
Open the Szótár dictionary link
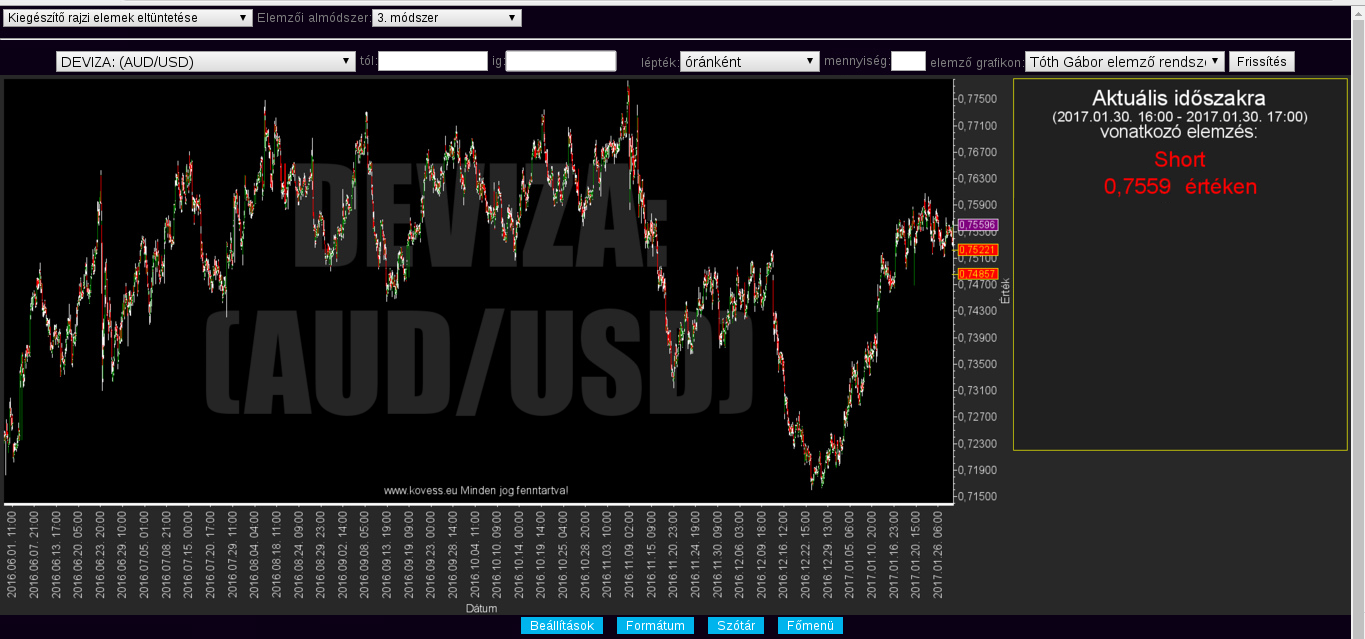coord(736,626)
